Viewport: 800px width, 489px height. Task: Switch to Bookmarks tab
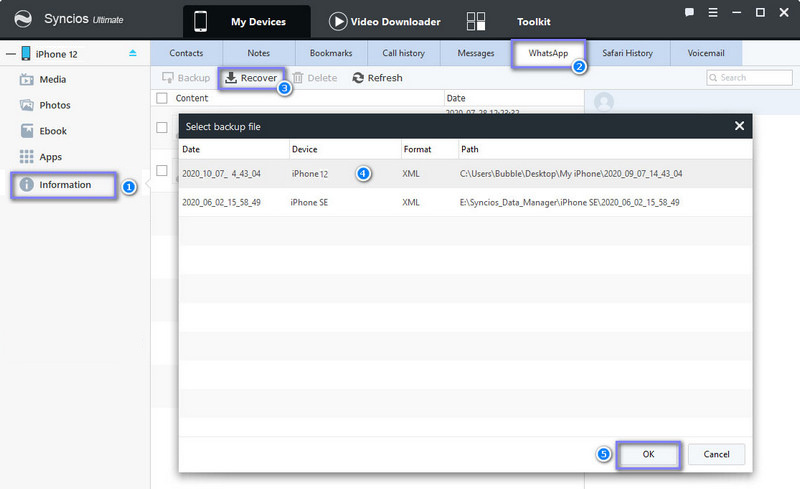(x=331, y=53)
